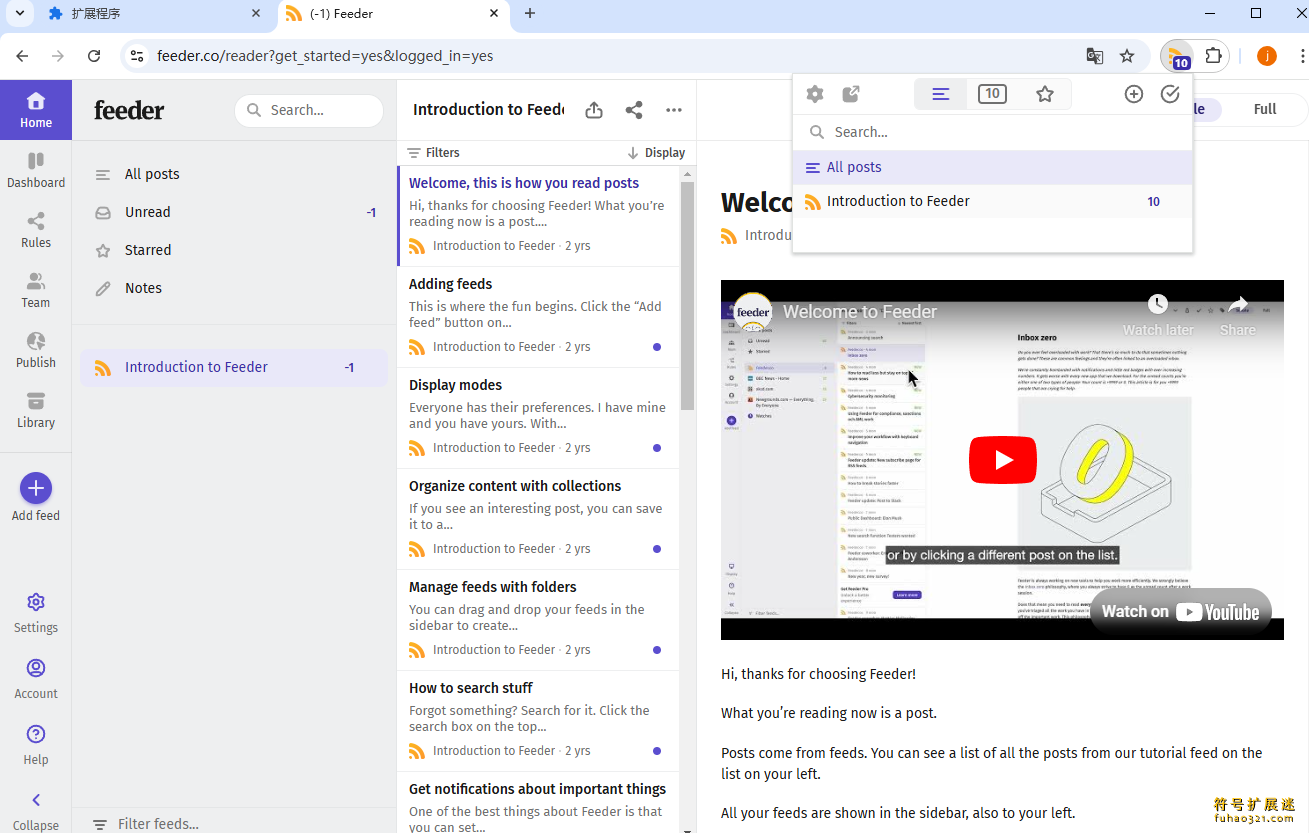The image size is (1309, 833).
Task: Open the Home section in sidebar
Action: click(36, 110)
